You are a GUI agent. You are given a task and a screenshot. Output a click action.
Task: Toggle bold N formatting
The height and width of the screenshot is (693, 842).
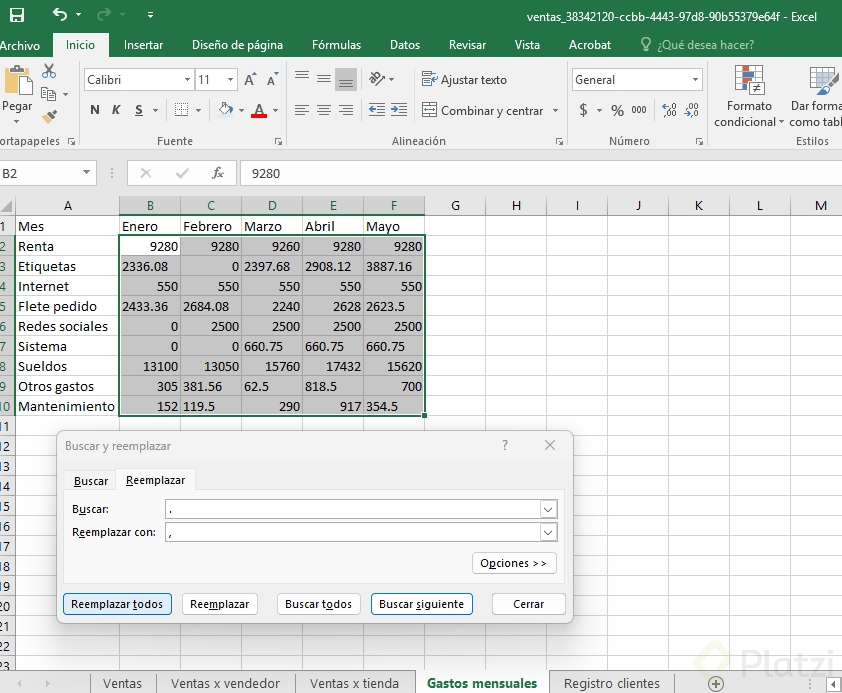click(x=95, y=111)
